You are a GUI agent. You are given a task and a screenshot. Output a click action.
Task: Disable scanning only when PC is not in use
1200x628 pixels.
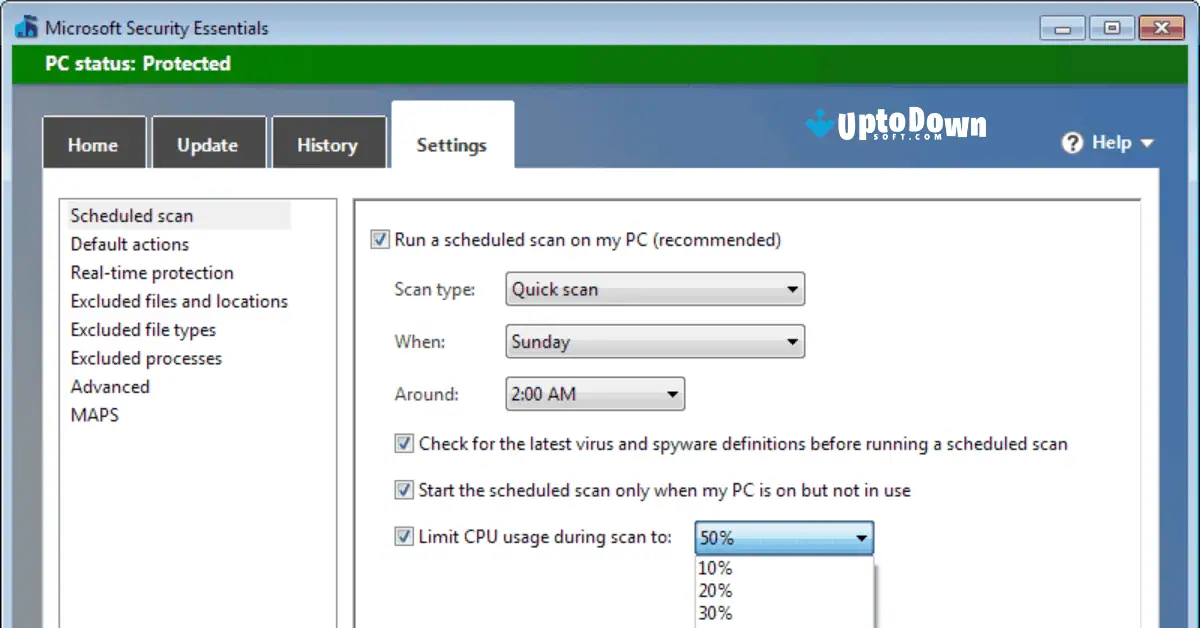click(x=404, y=490)
